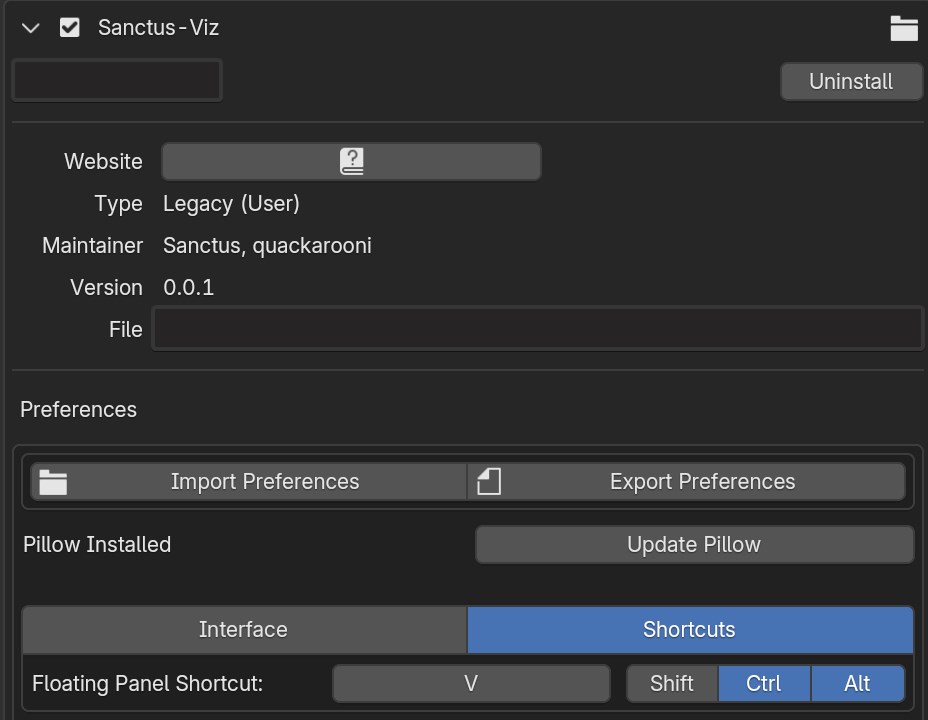Click the Uninstall button
The width and height of the screenshot is (928, 720).
pyautogui.click(x=850, y=82)
